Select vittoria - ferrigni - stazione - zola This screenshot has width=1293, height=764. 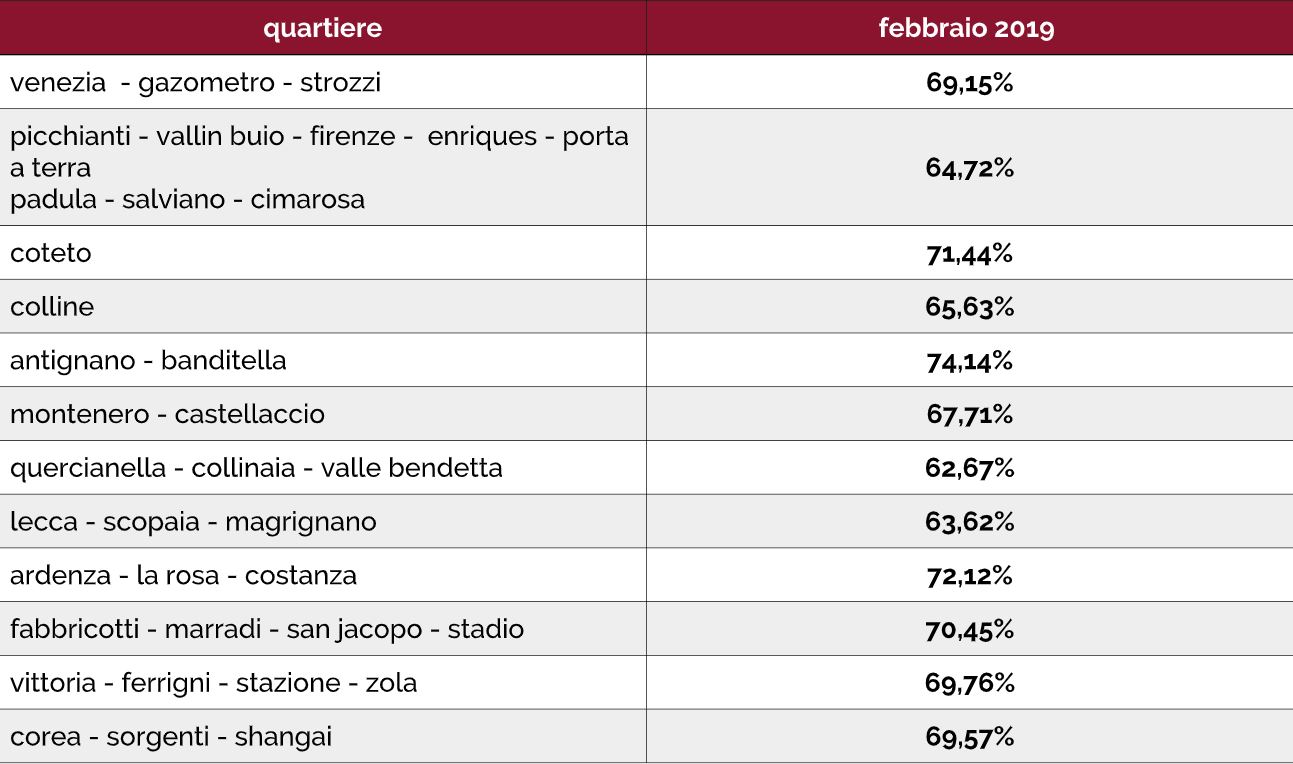(213, 683)
